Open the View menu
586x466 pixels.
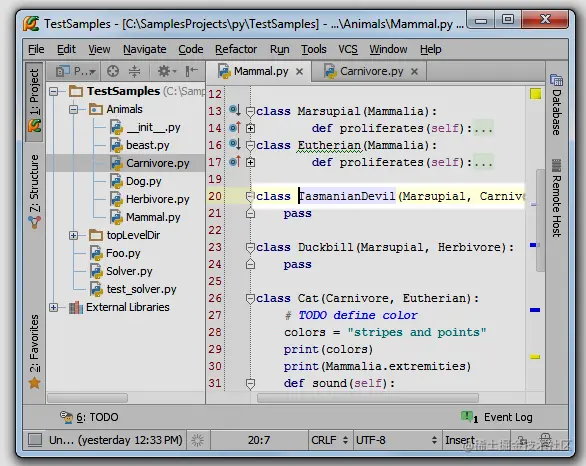[99, 49]
